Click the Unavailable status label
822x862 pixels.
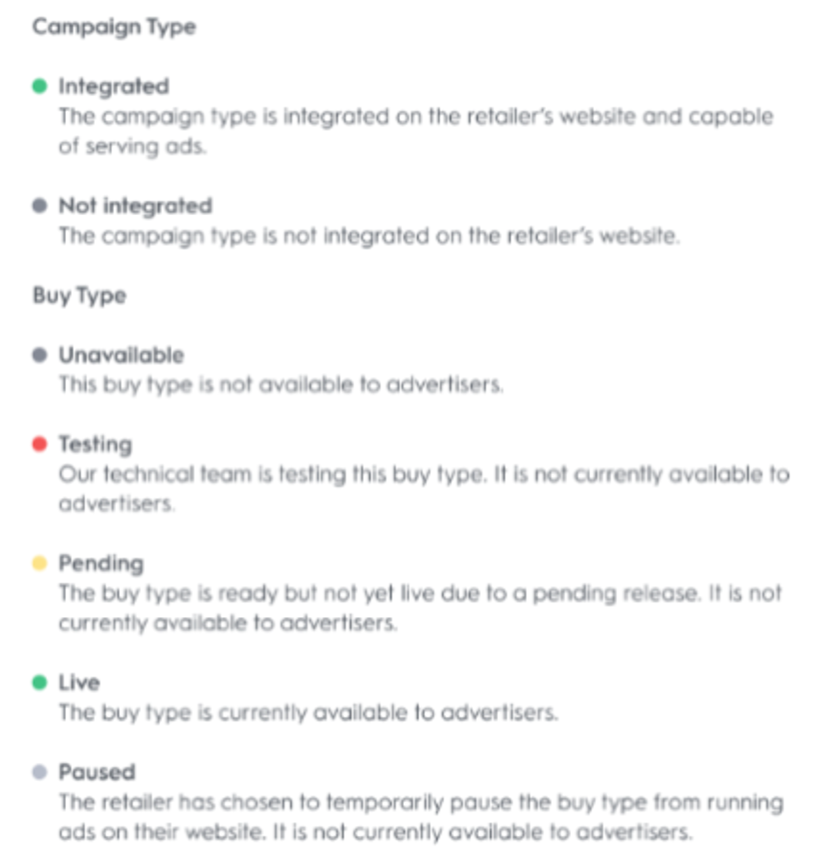click(x=121, y=356)
